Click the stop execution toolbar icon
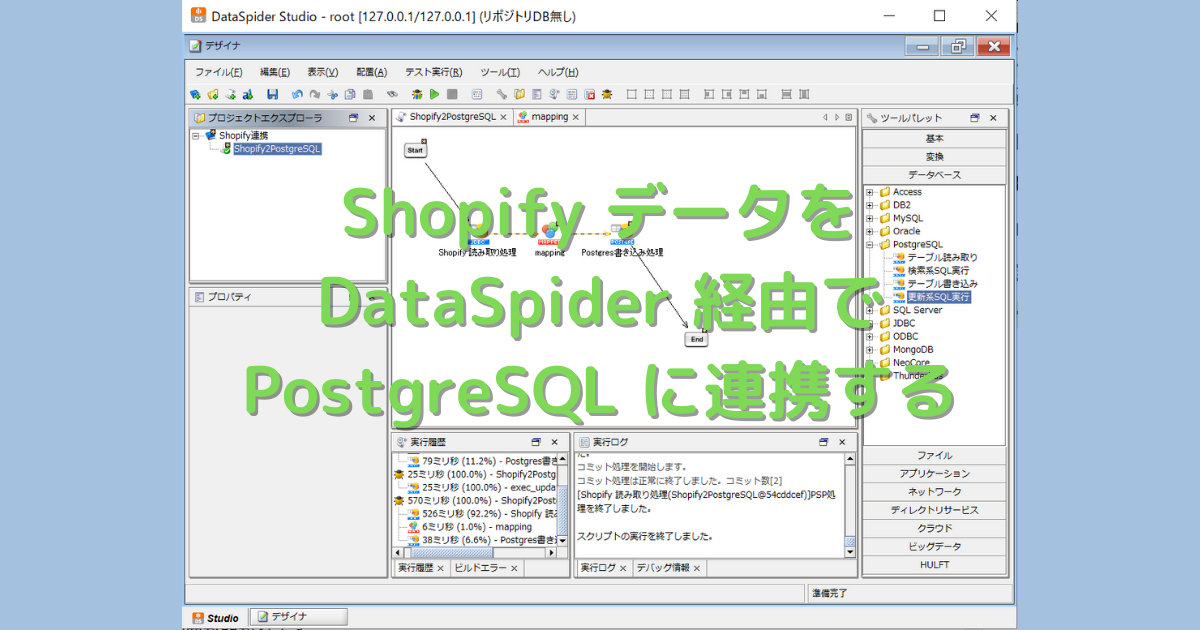1200x630 pixels. pyautogui.click(x=452, y=94)
